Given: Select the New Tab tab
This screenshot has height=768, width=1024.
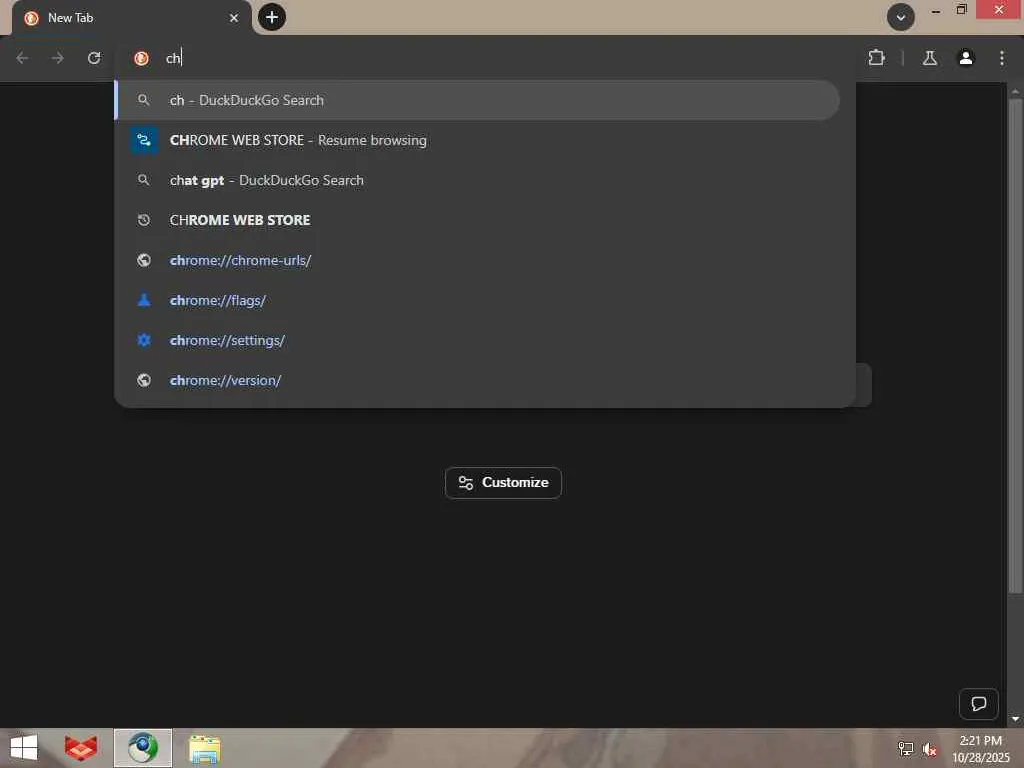Looking at the screenshot, I should (131, 18).
